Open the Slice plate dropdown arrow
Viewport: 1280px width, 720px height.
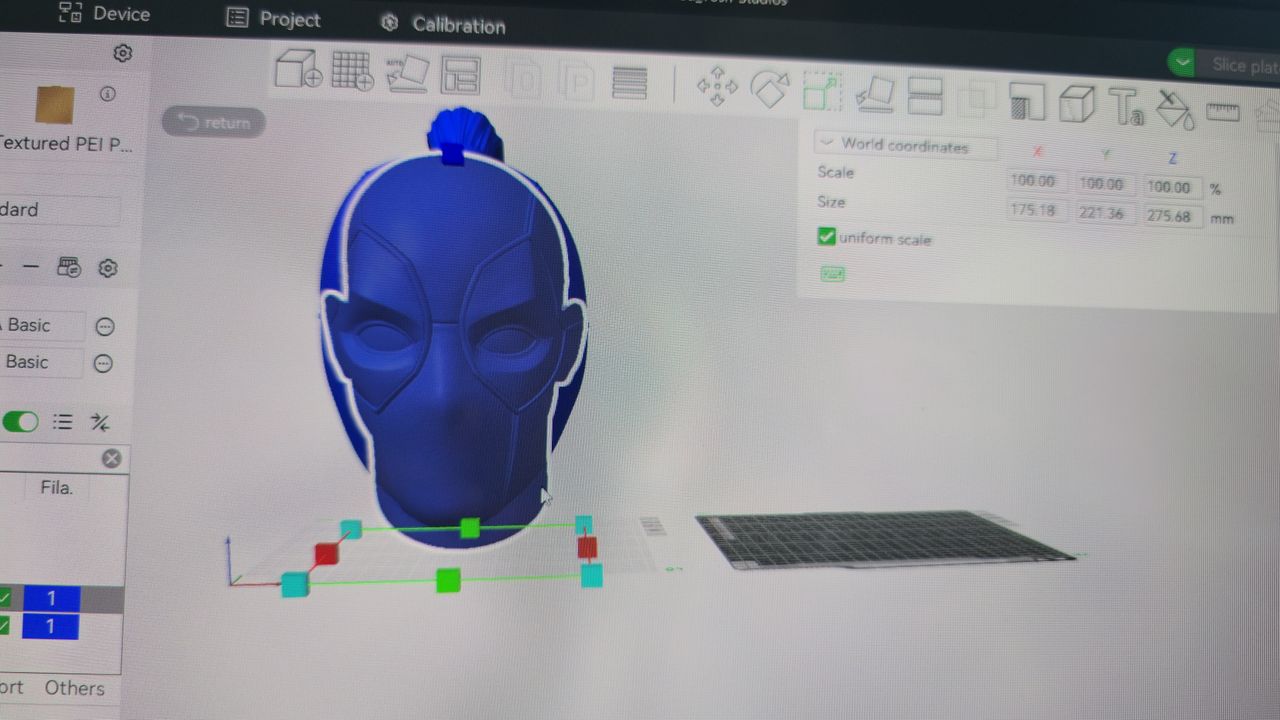(1183, 62)
